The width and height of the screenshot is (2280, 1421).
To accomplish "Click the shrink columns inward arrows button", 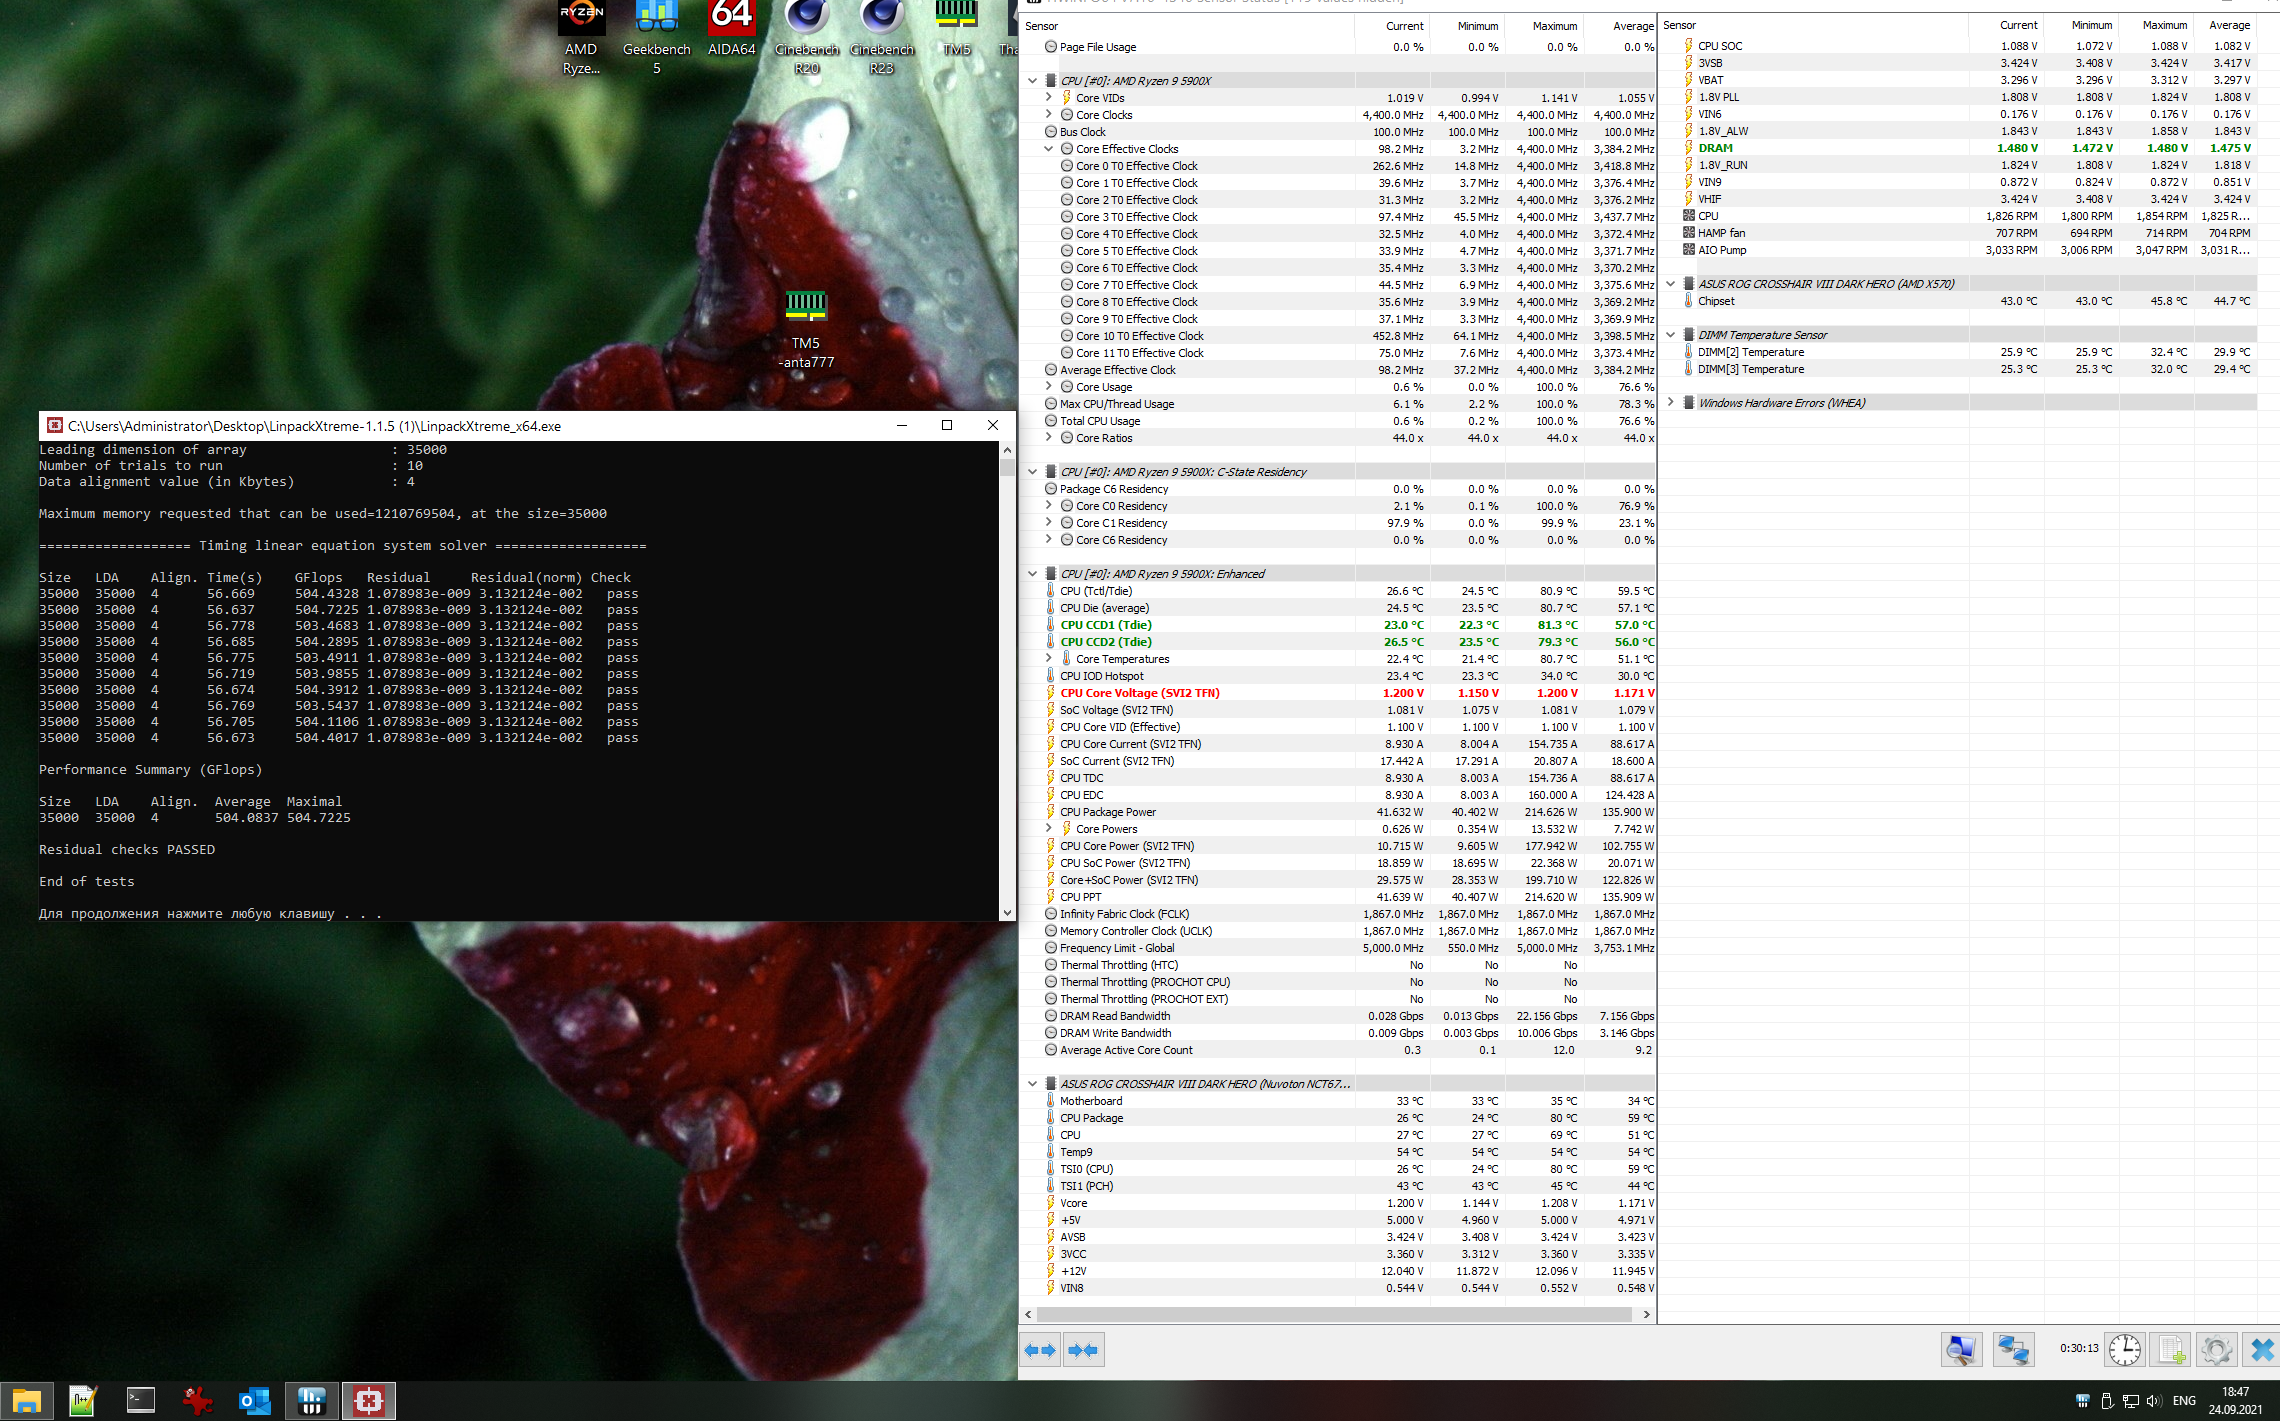I will [x=1083, y=1350].
